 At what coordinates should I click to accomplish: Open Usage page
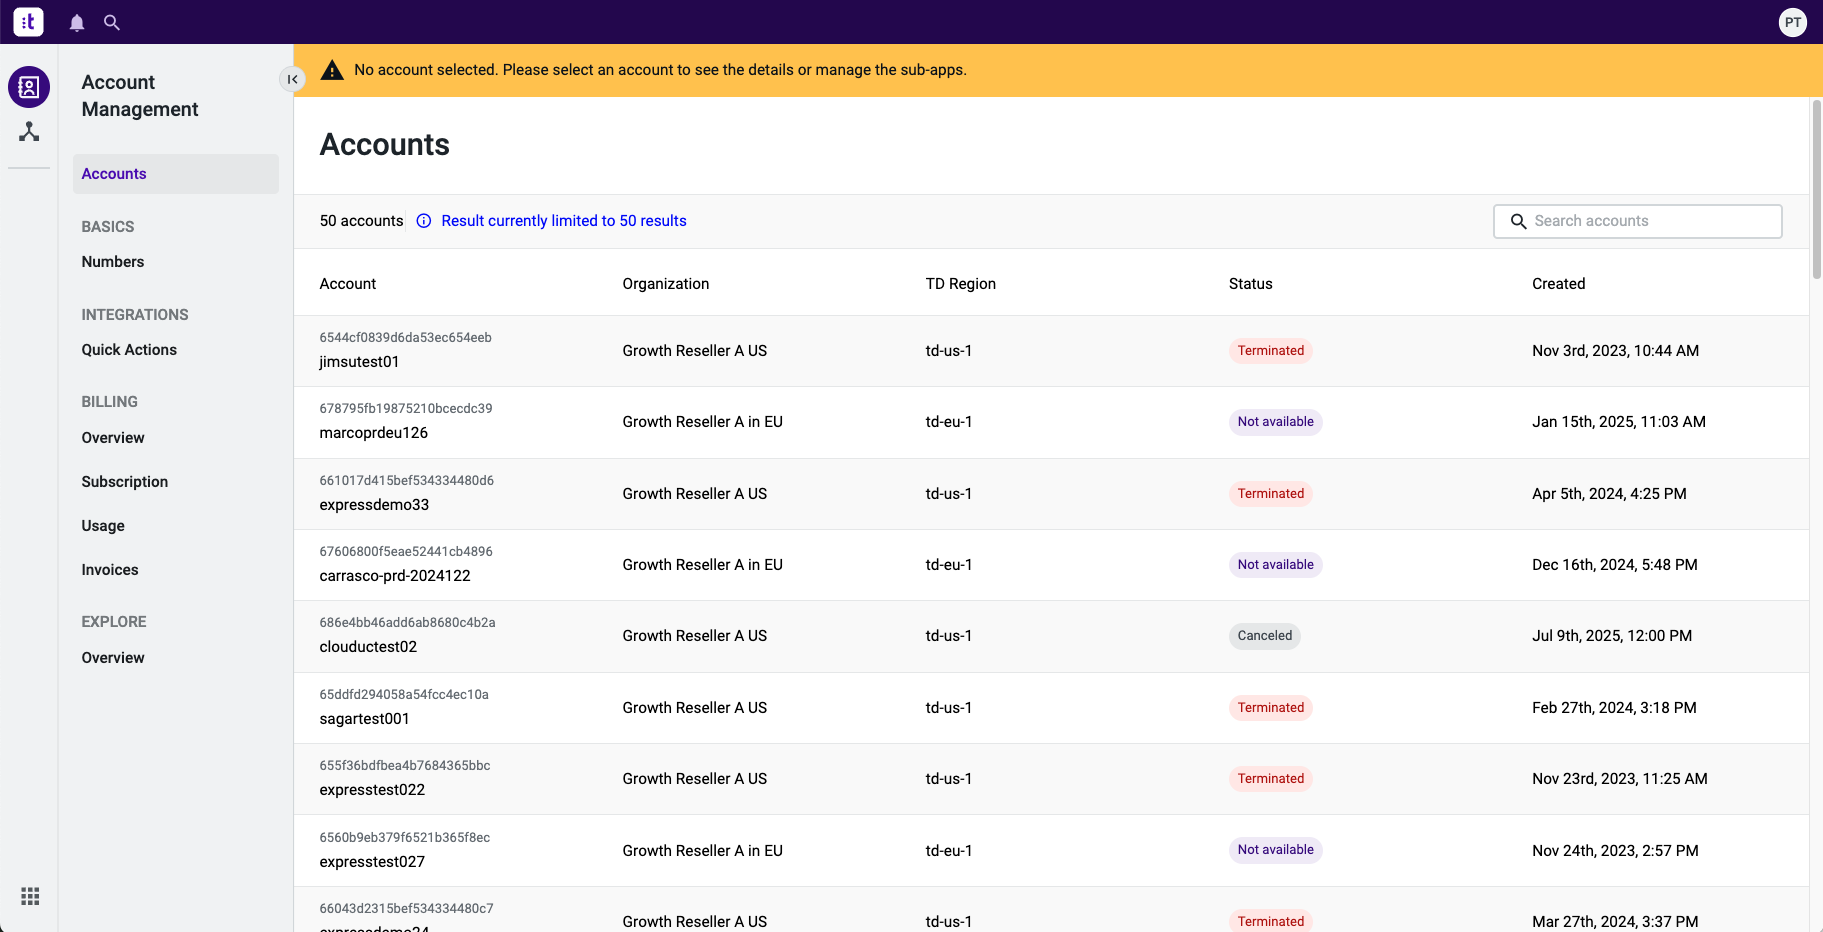[x=103, y=526]
